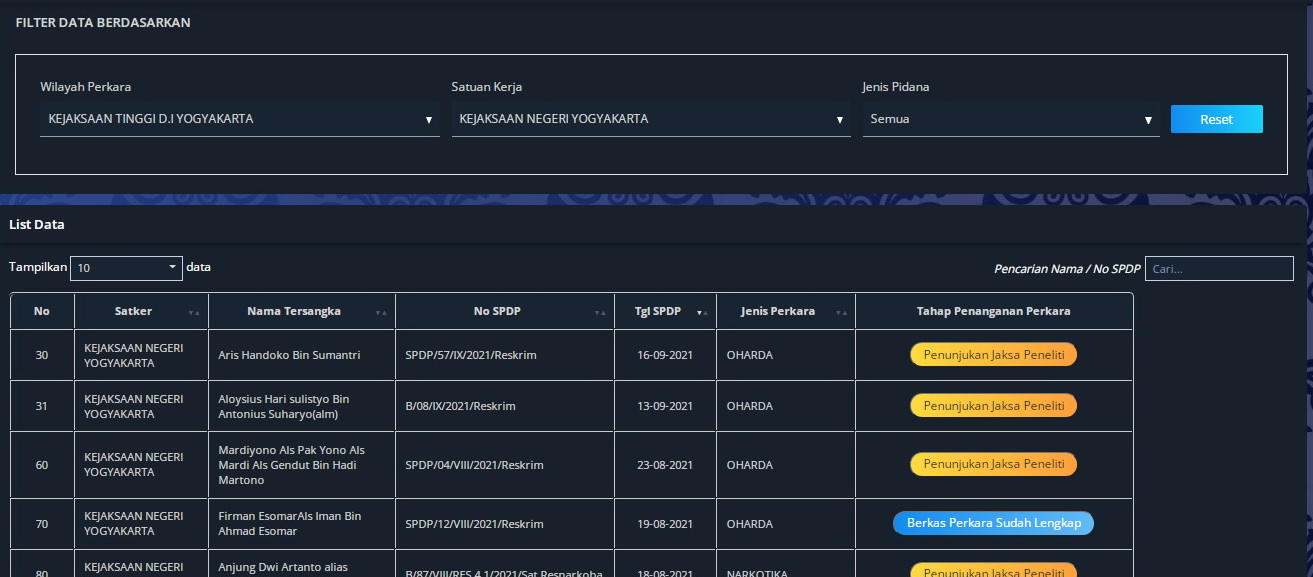Click the Jenis Pidana dropdown caret icon
Screen dimensions: 1313x577
click(x=1148, y=119)
